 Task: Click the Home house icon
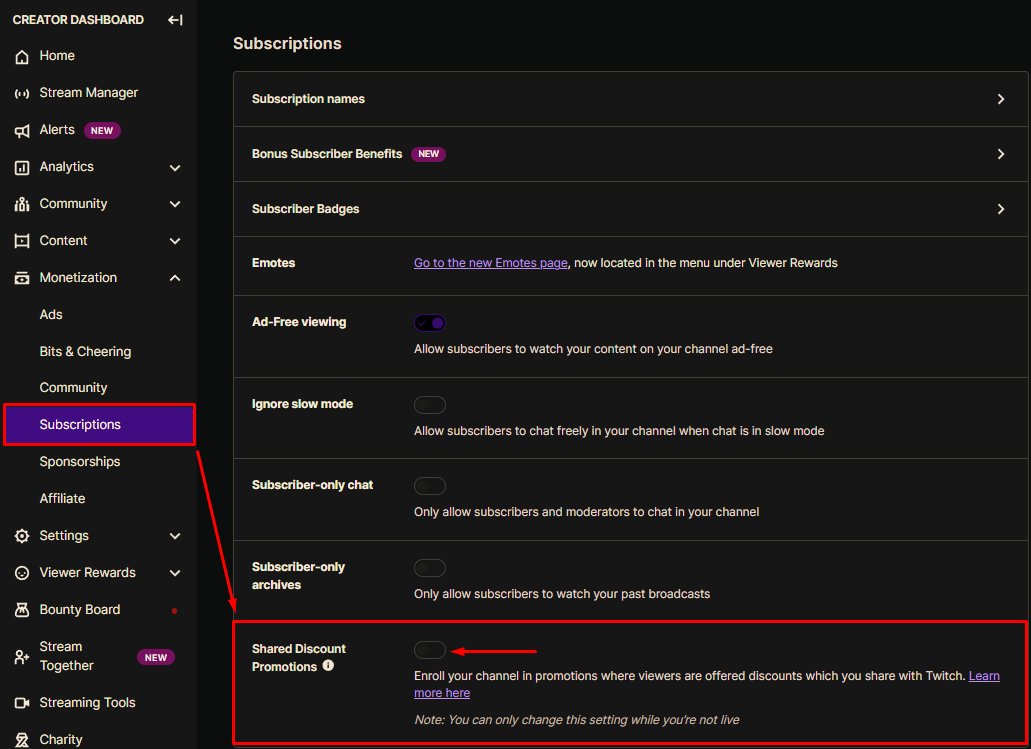pos(22,57)
